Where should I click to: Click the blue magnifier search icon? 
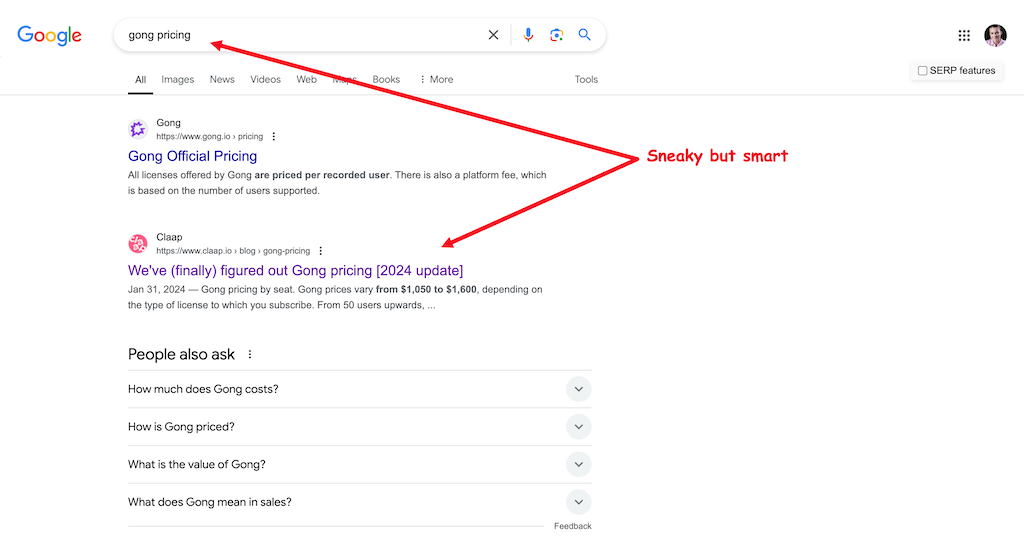click(584, 35)
